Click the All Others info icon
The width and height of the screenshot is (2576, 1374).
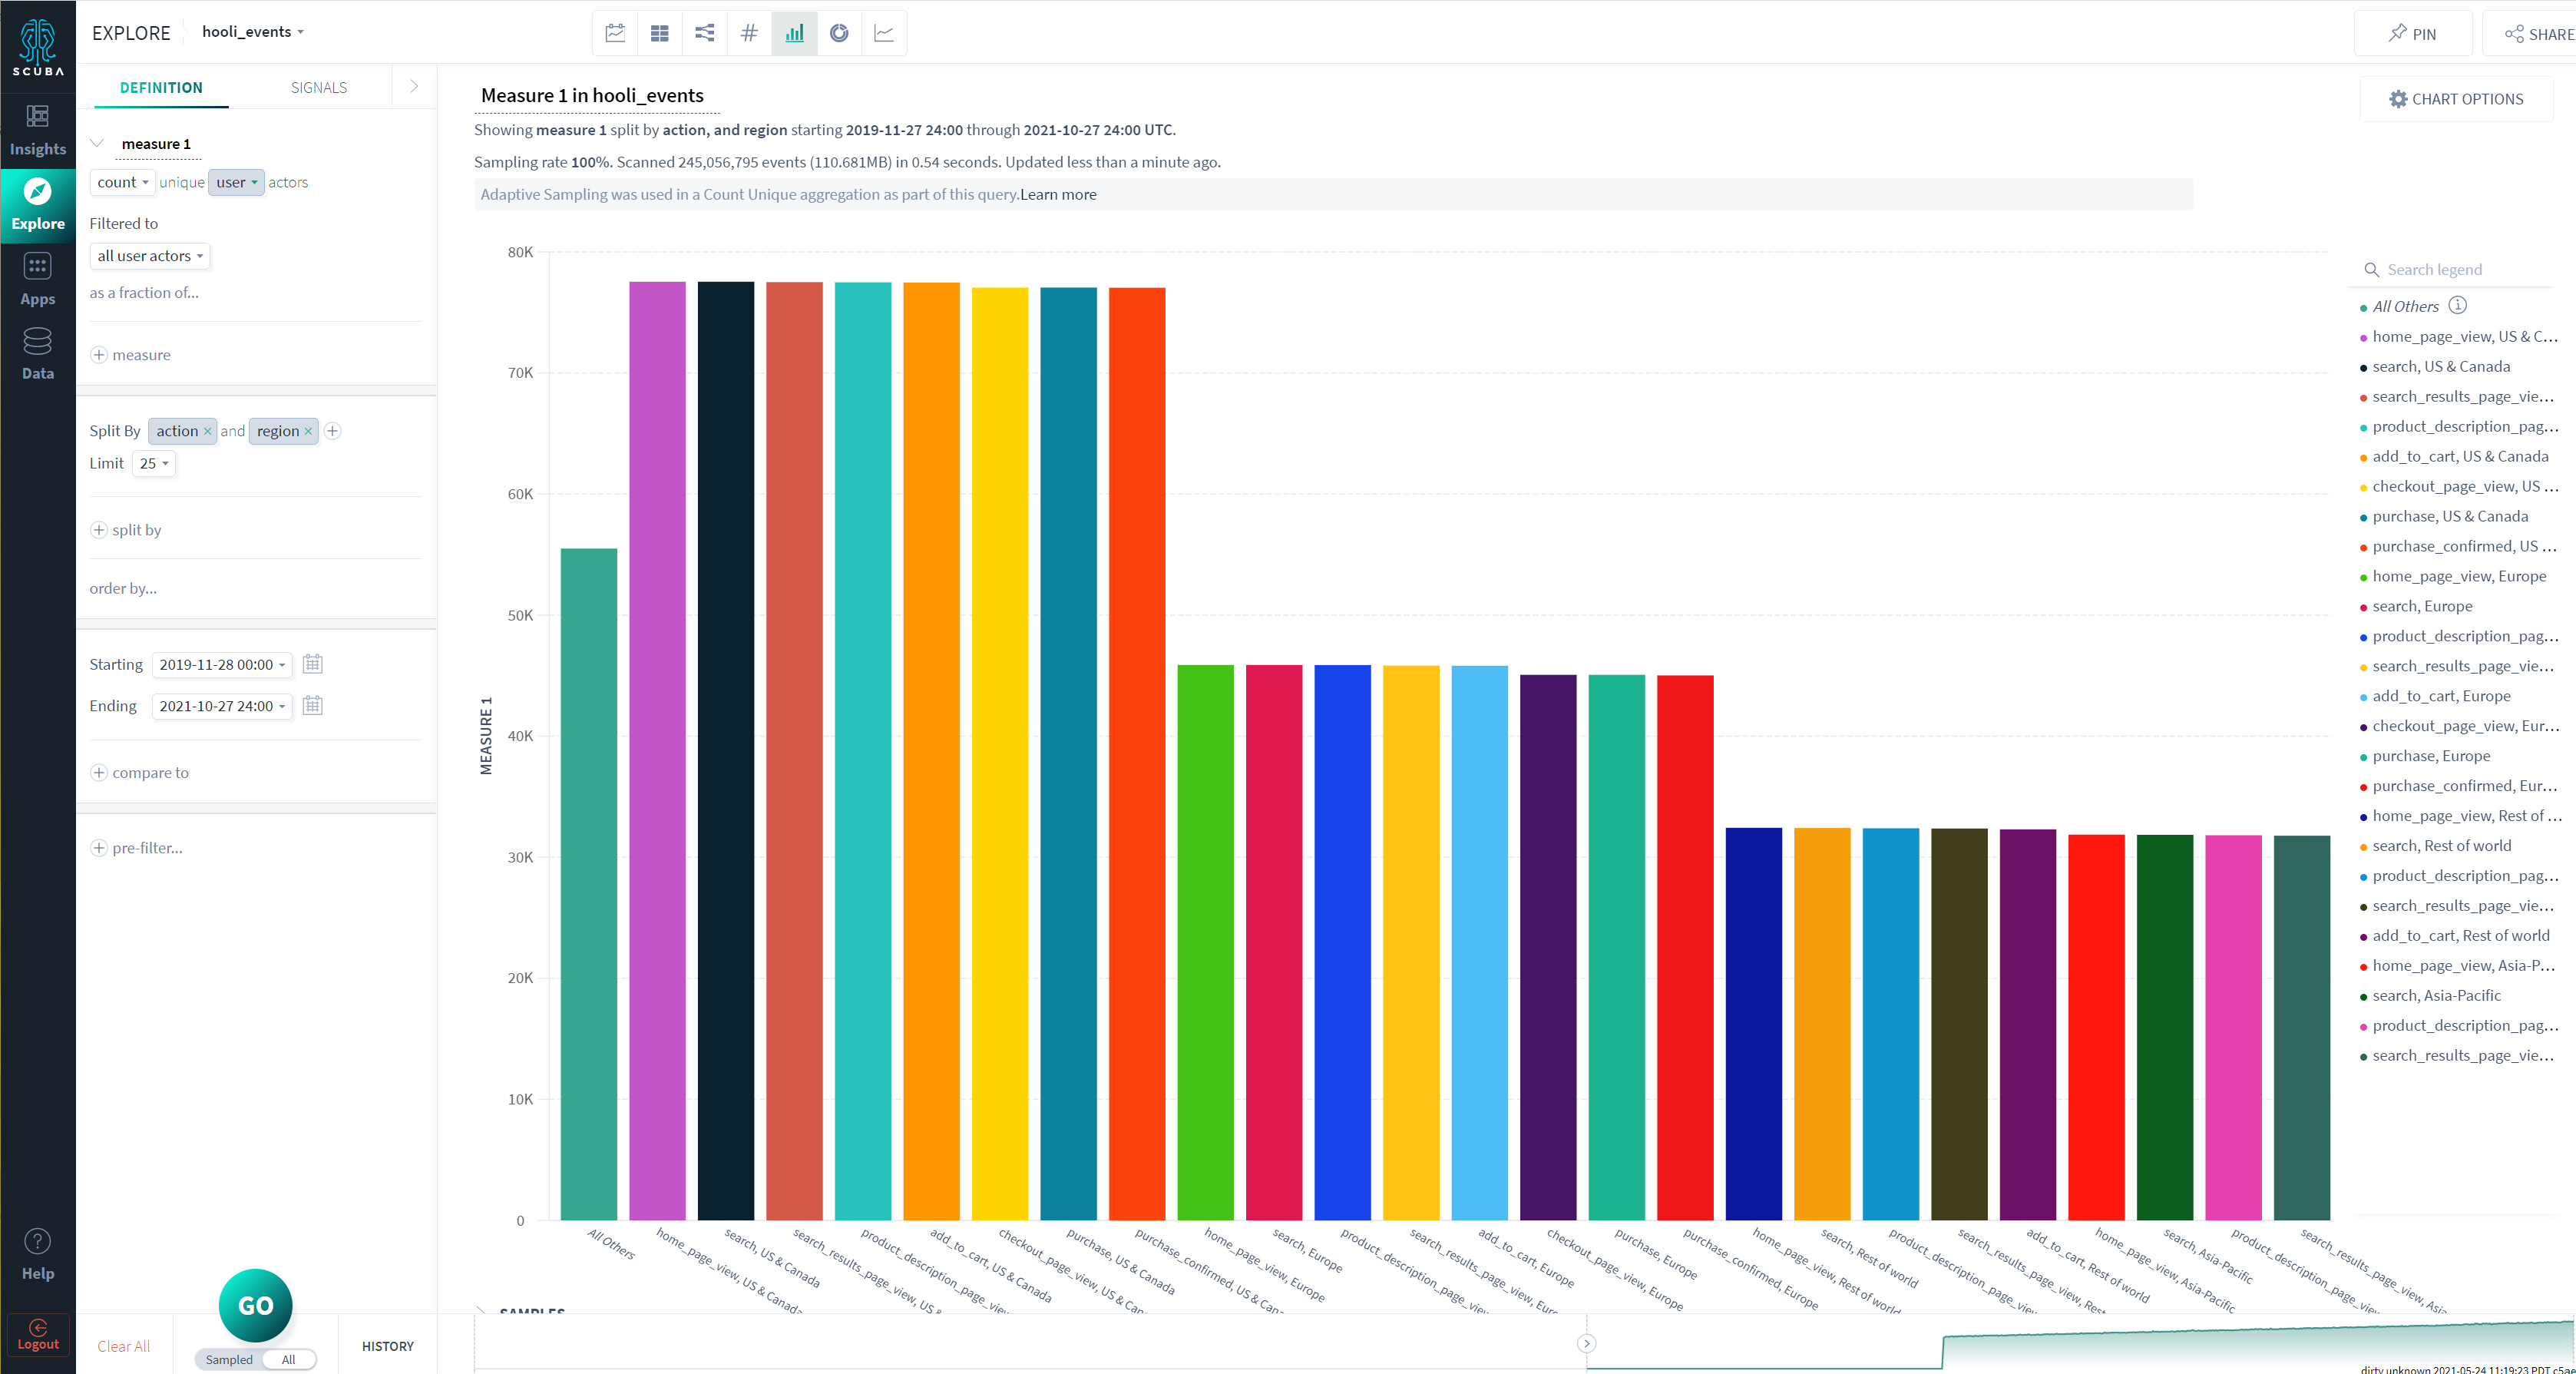coord(2458,305)
